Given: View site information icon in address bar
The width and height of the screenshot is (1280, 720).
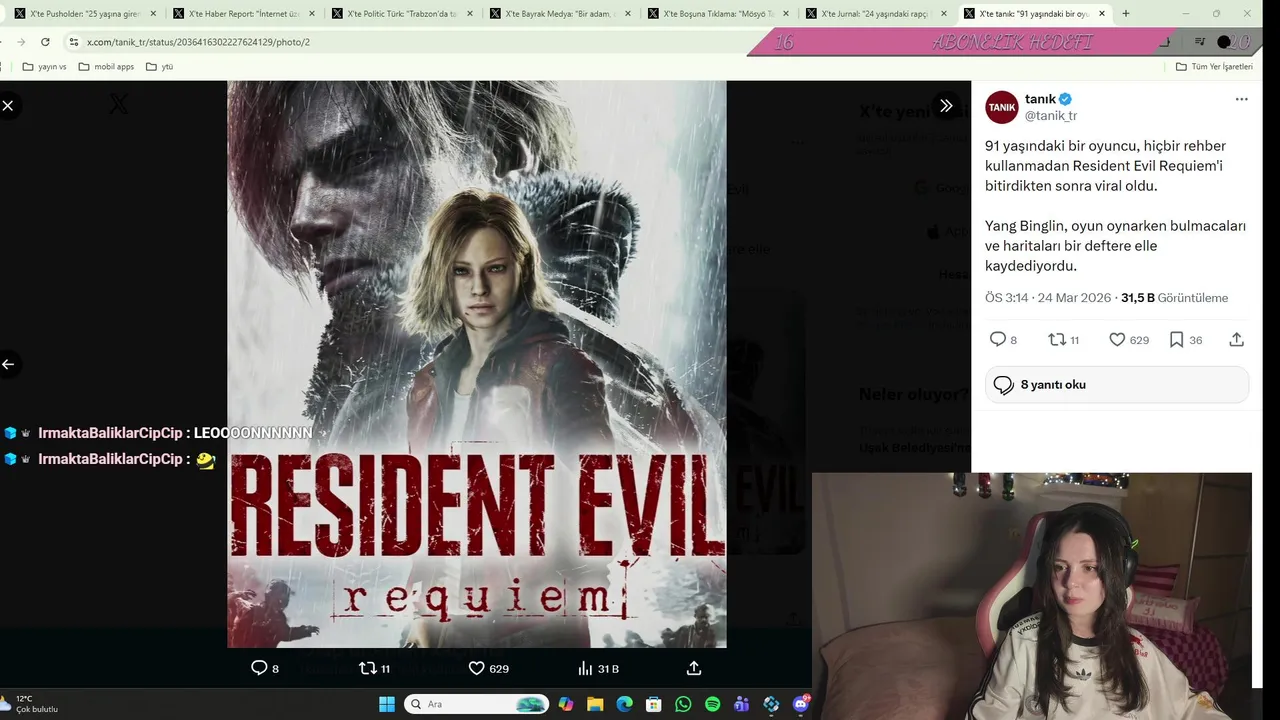Looking at the screenshot, I should pyautogui.click(x=74, y=42).
